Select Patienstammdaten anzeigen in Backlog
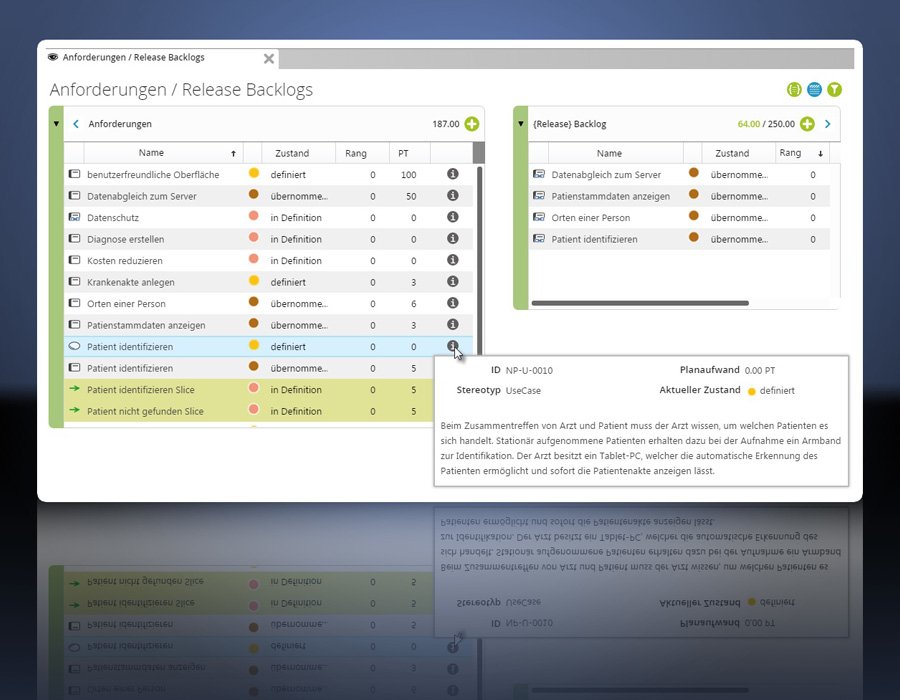 click(x=611, y=196)
